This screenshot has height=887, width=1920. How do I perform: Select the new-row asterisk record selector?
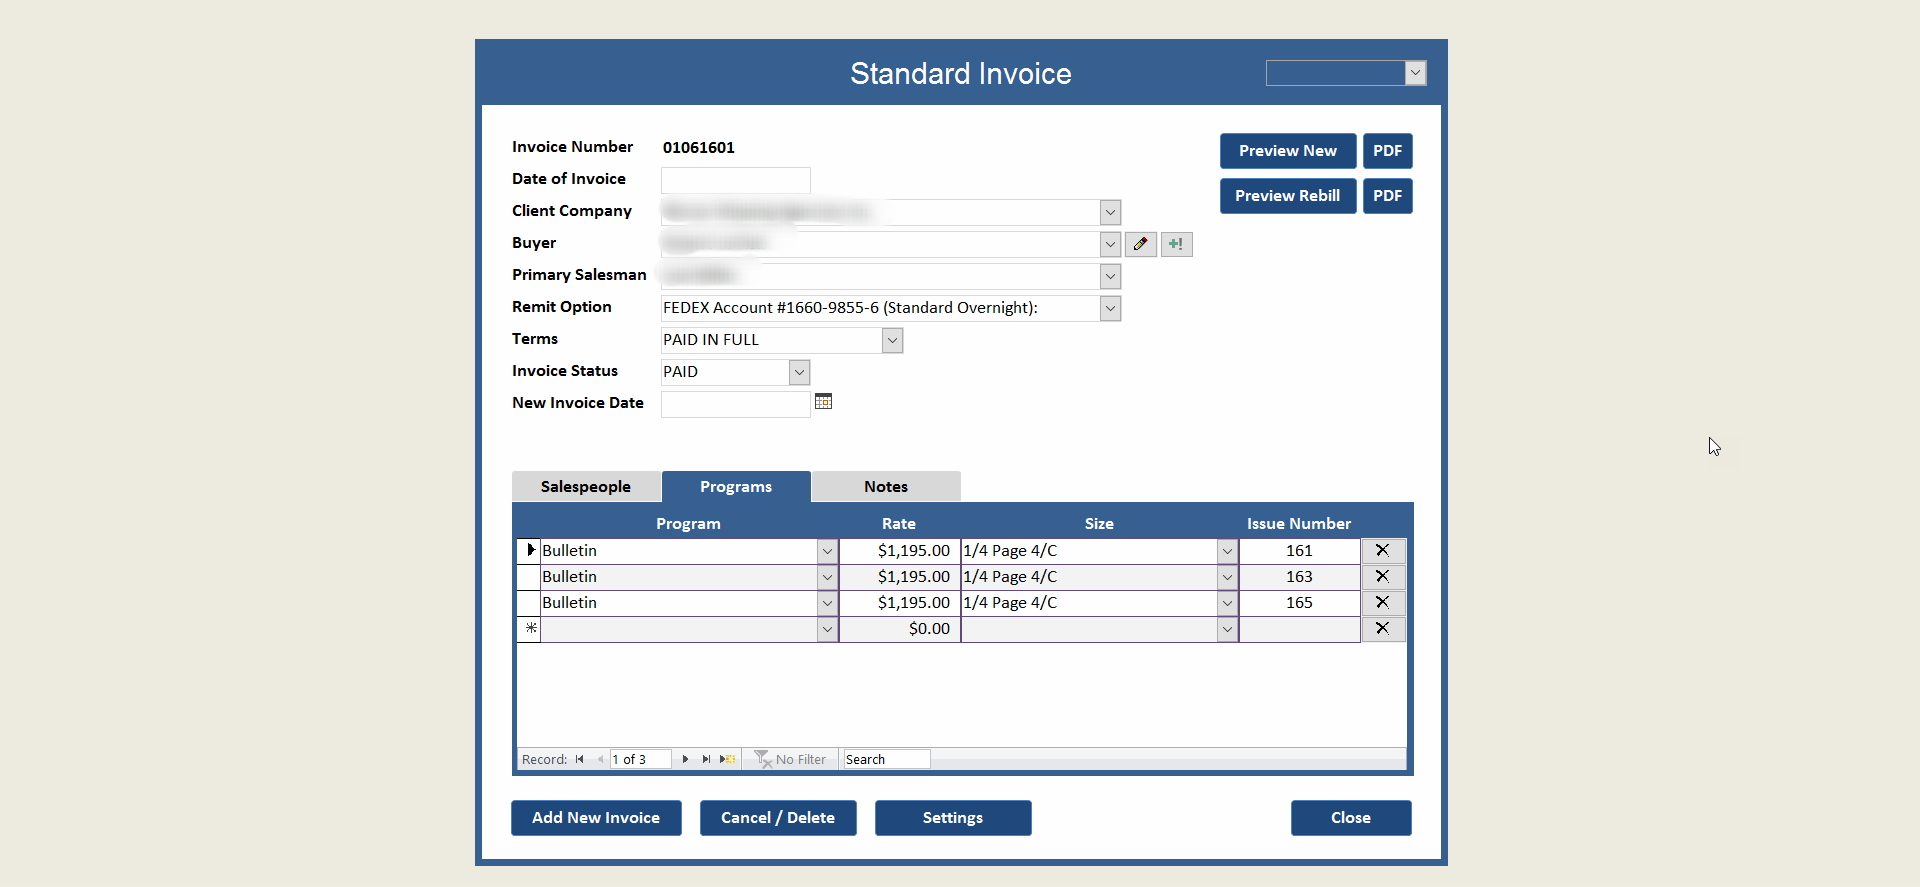pos(529,629)
